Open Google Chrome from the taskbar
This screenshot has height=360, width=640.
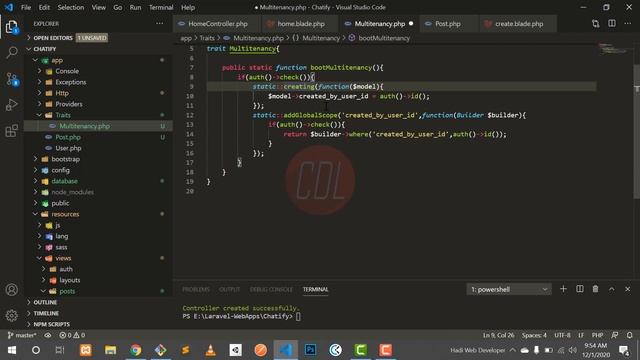click(136, 350)
